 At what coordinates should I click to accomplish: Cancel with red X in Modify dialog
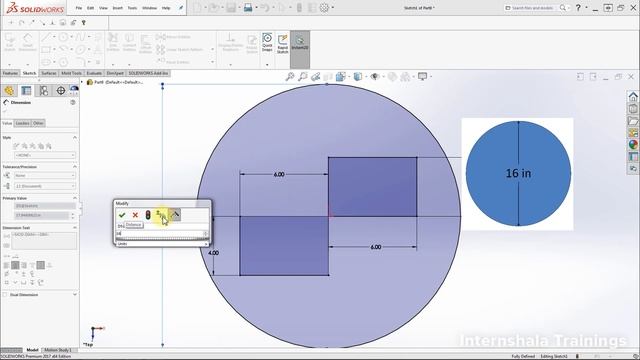coord(135,215)
